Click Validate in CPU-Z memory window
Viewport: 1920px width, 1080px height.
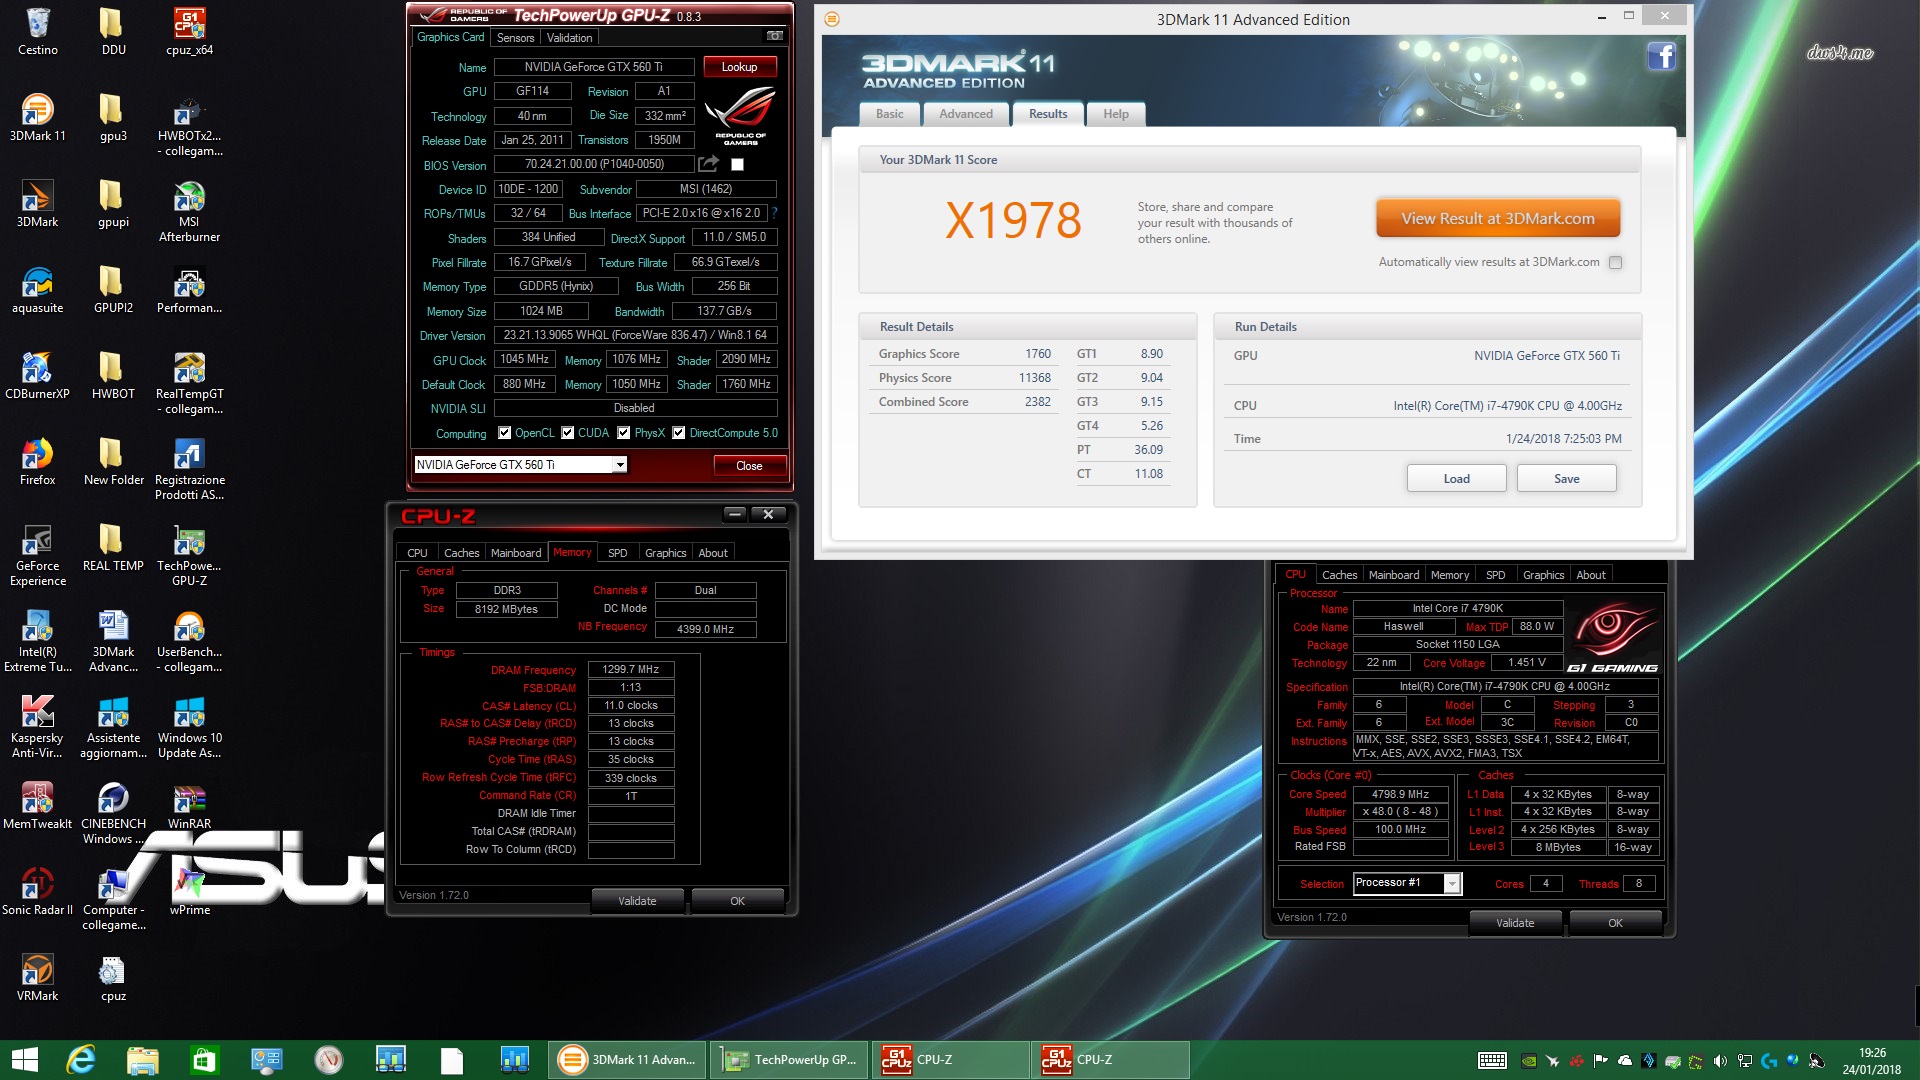click(637, 901)
